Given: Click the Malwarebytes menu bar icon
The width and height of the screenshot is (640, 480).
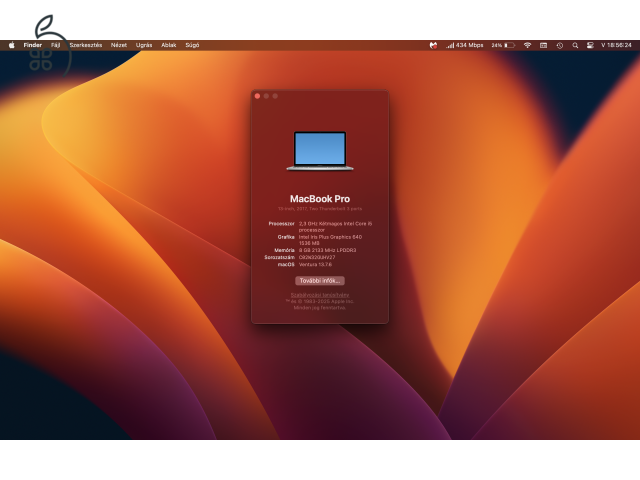Looking at the screenshot, I should [433, 45].
